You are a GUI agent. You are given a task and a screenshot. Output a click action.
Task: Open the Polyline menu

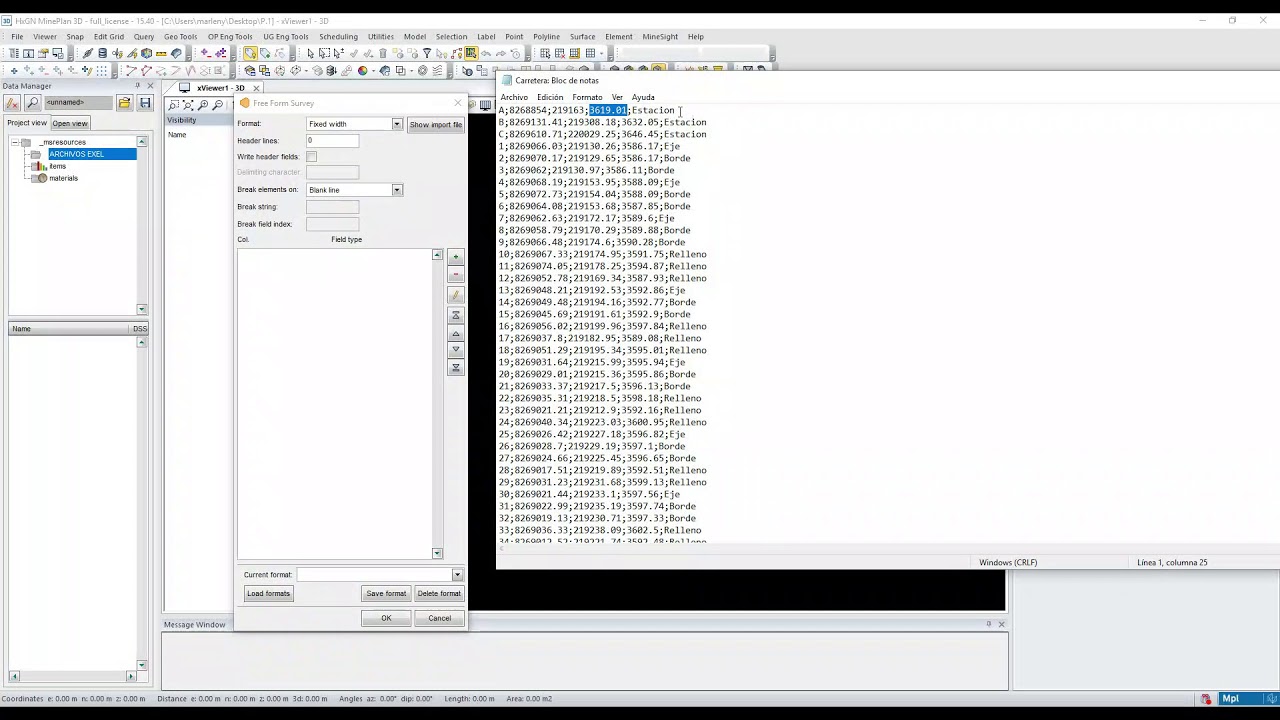(546, 37)
